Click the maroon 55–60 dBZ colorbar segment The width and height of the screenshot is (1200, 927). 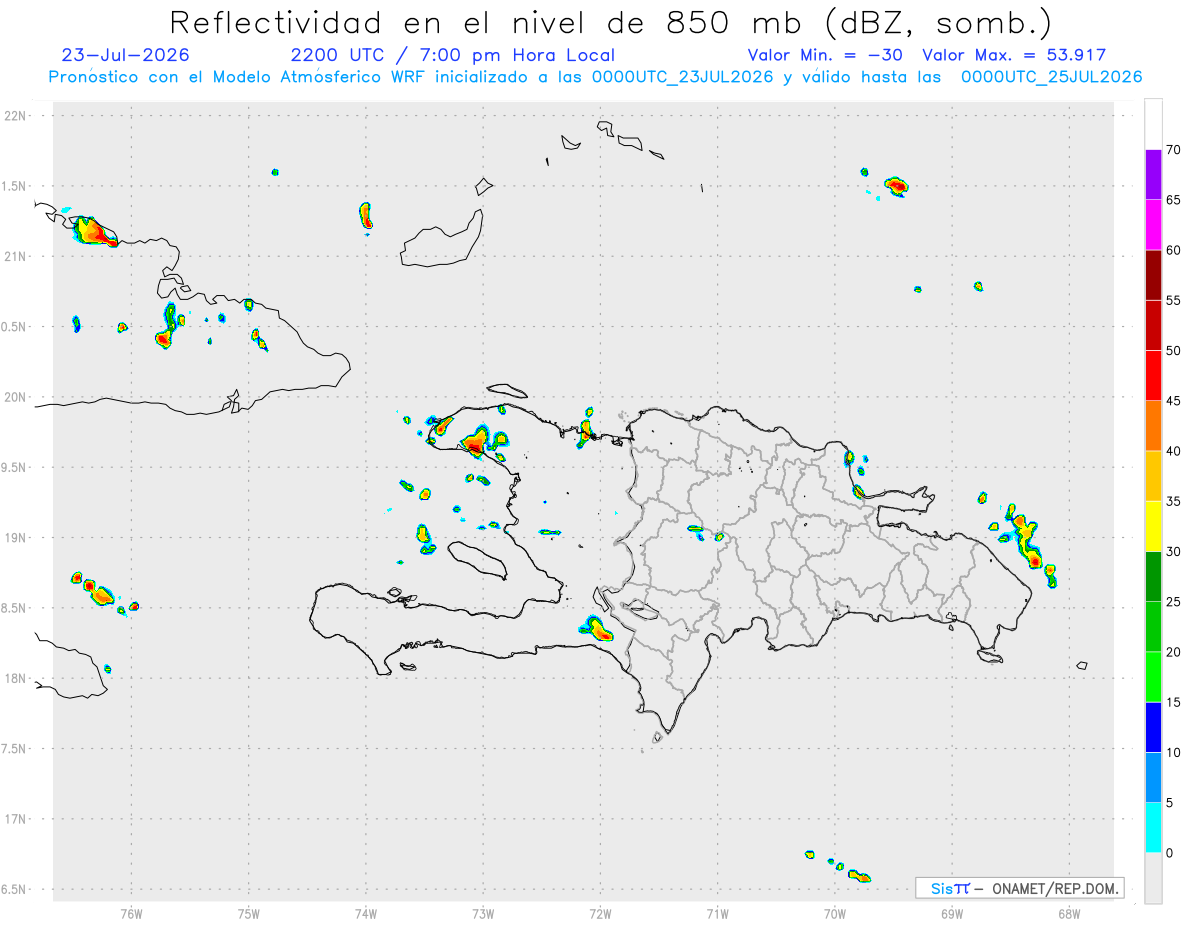click(1153, 275)
